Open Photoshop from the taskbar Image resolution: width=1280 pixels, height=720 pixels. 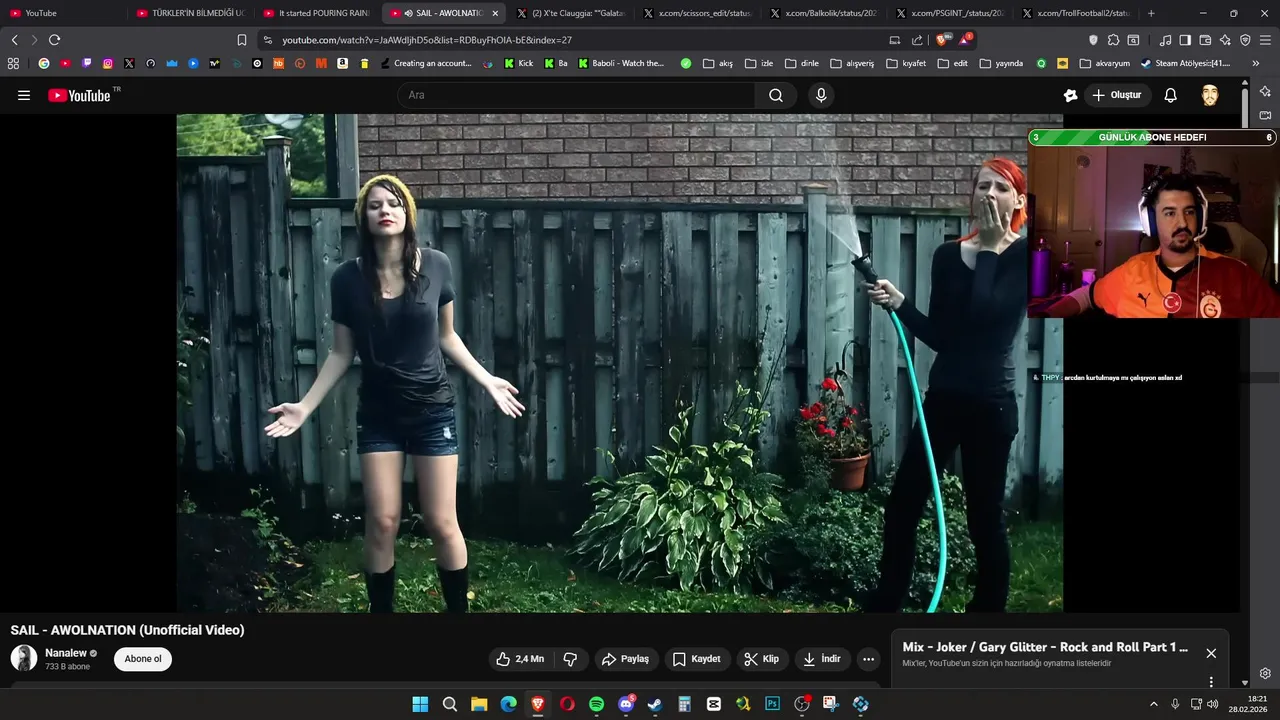(772, 704)
